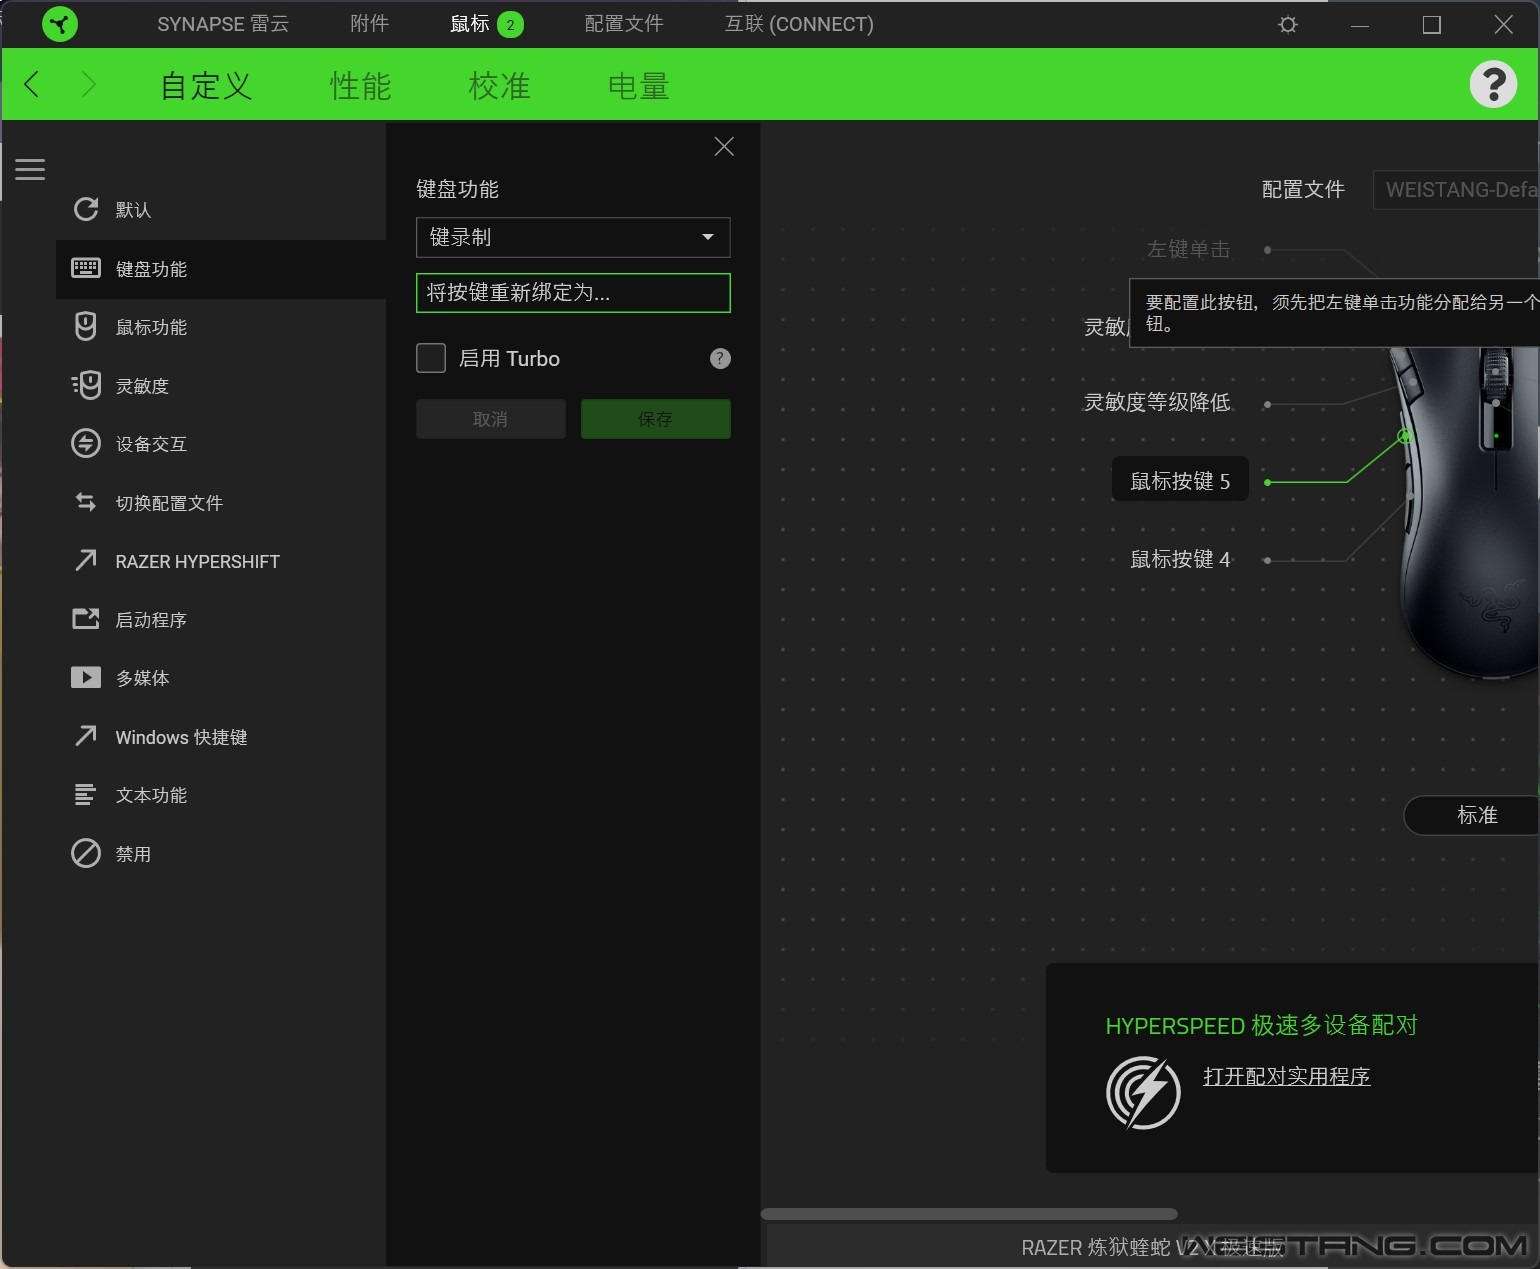Screen dimensions: 1540x1269
Task: Go back with the left arrow
Action: click(x=32, y=84)
